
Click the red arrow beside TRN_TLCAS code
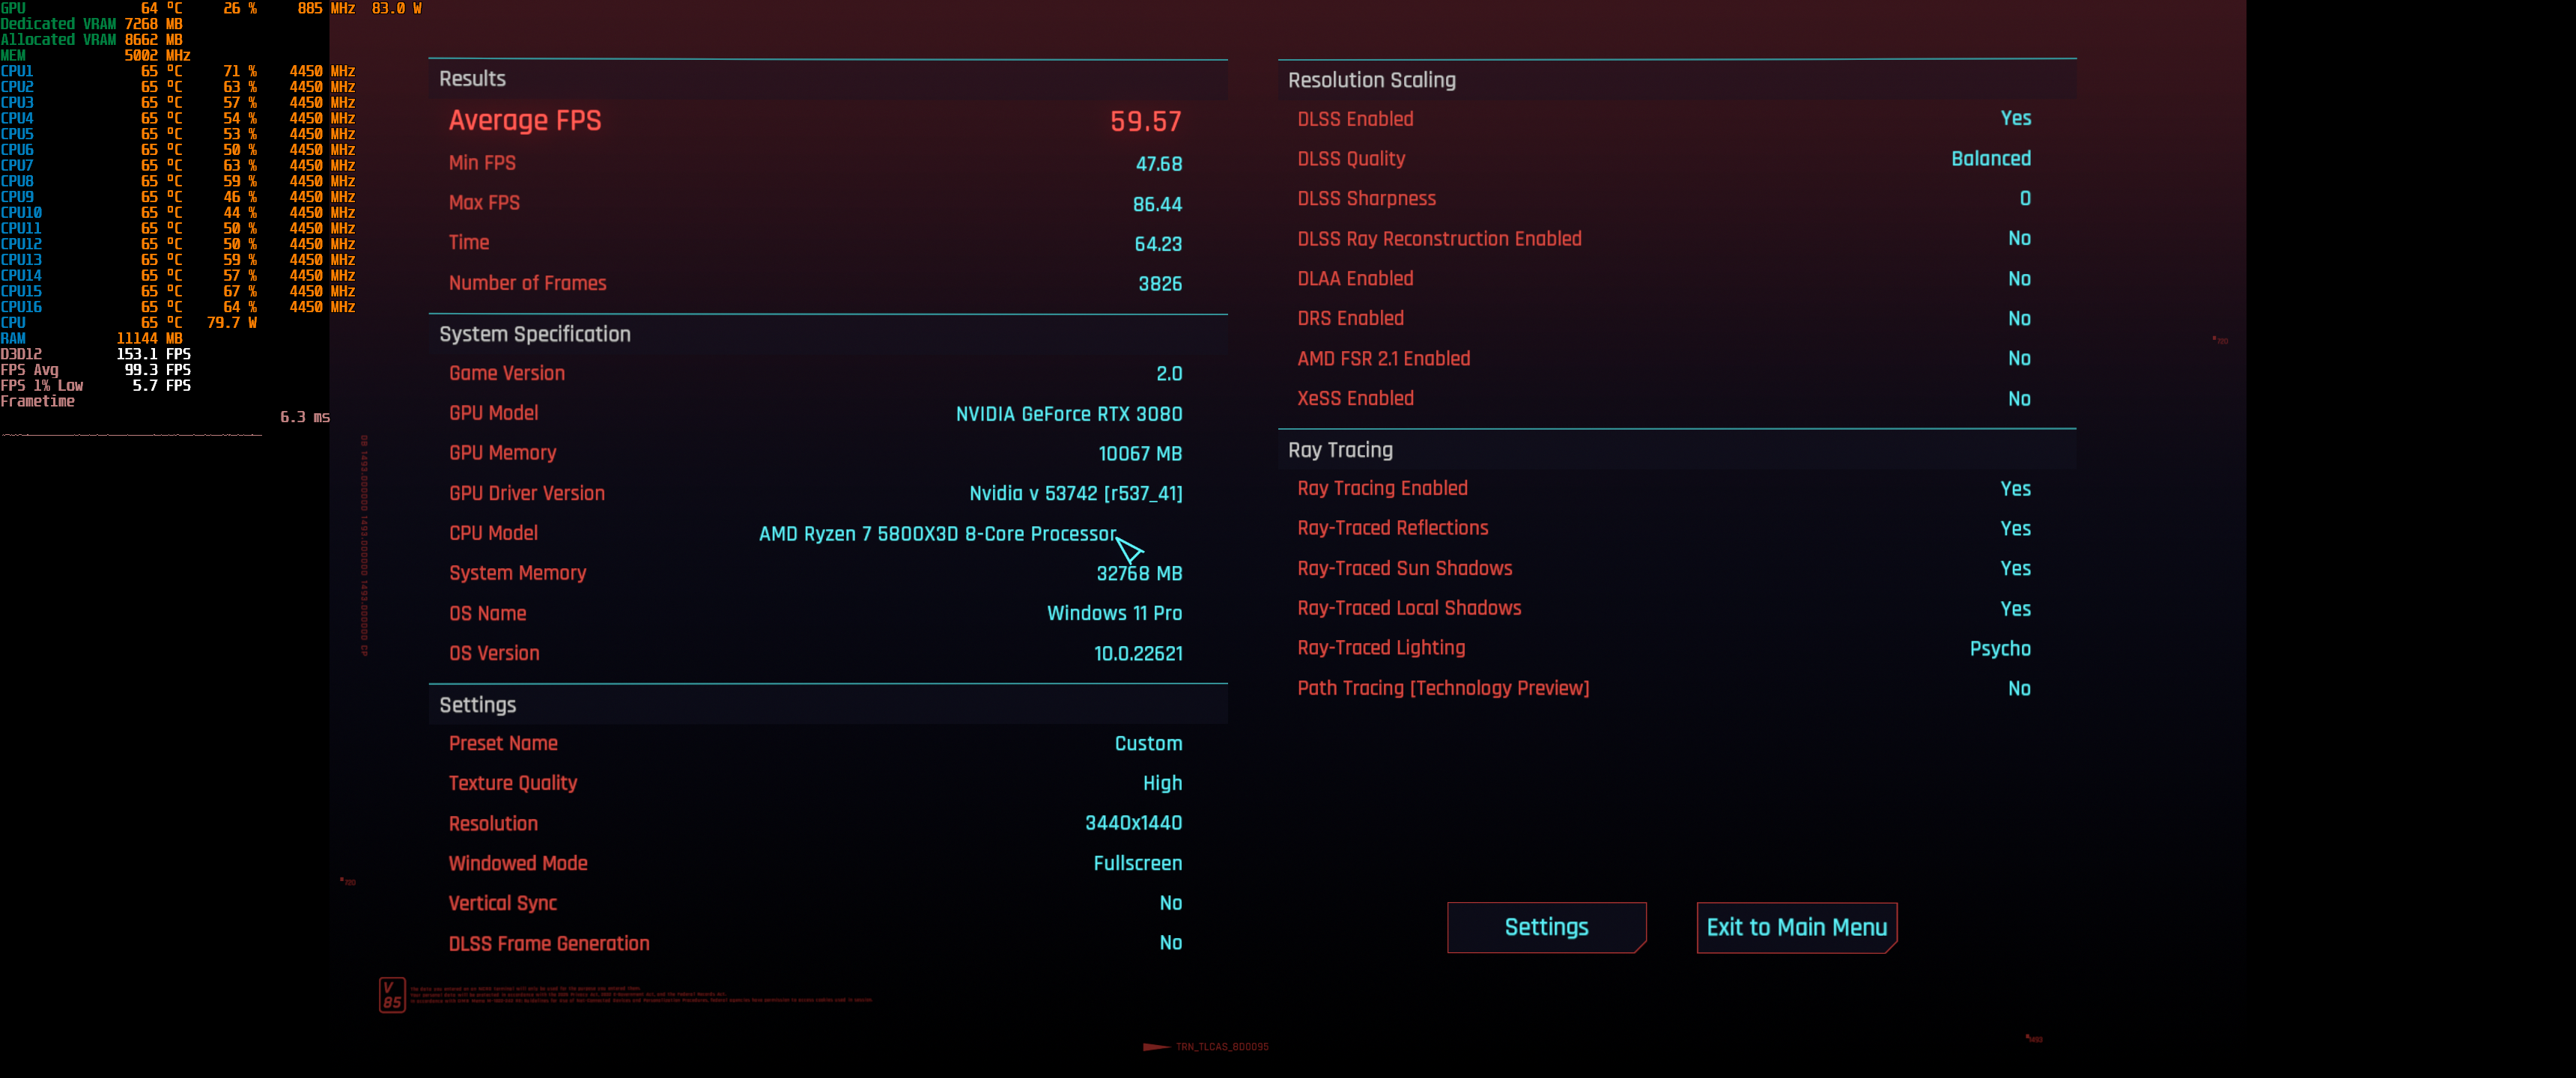1155,1047
